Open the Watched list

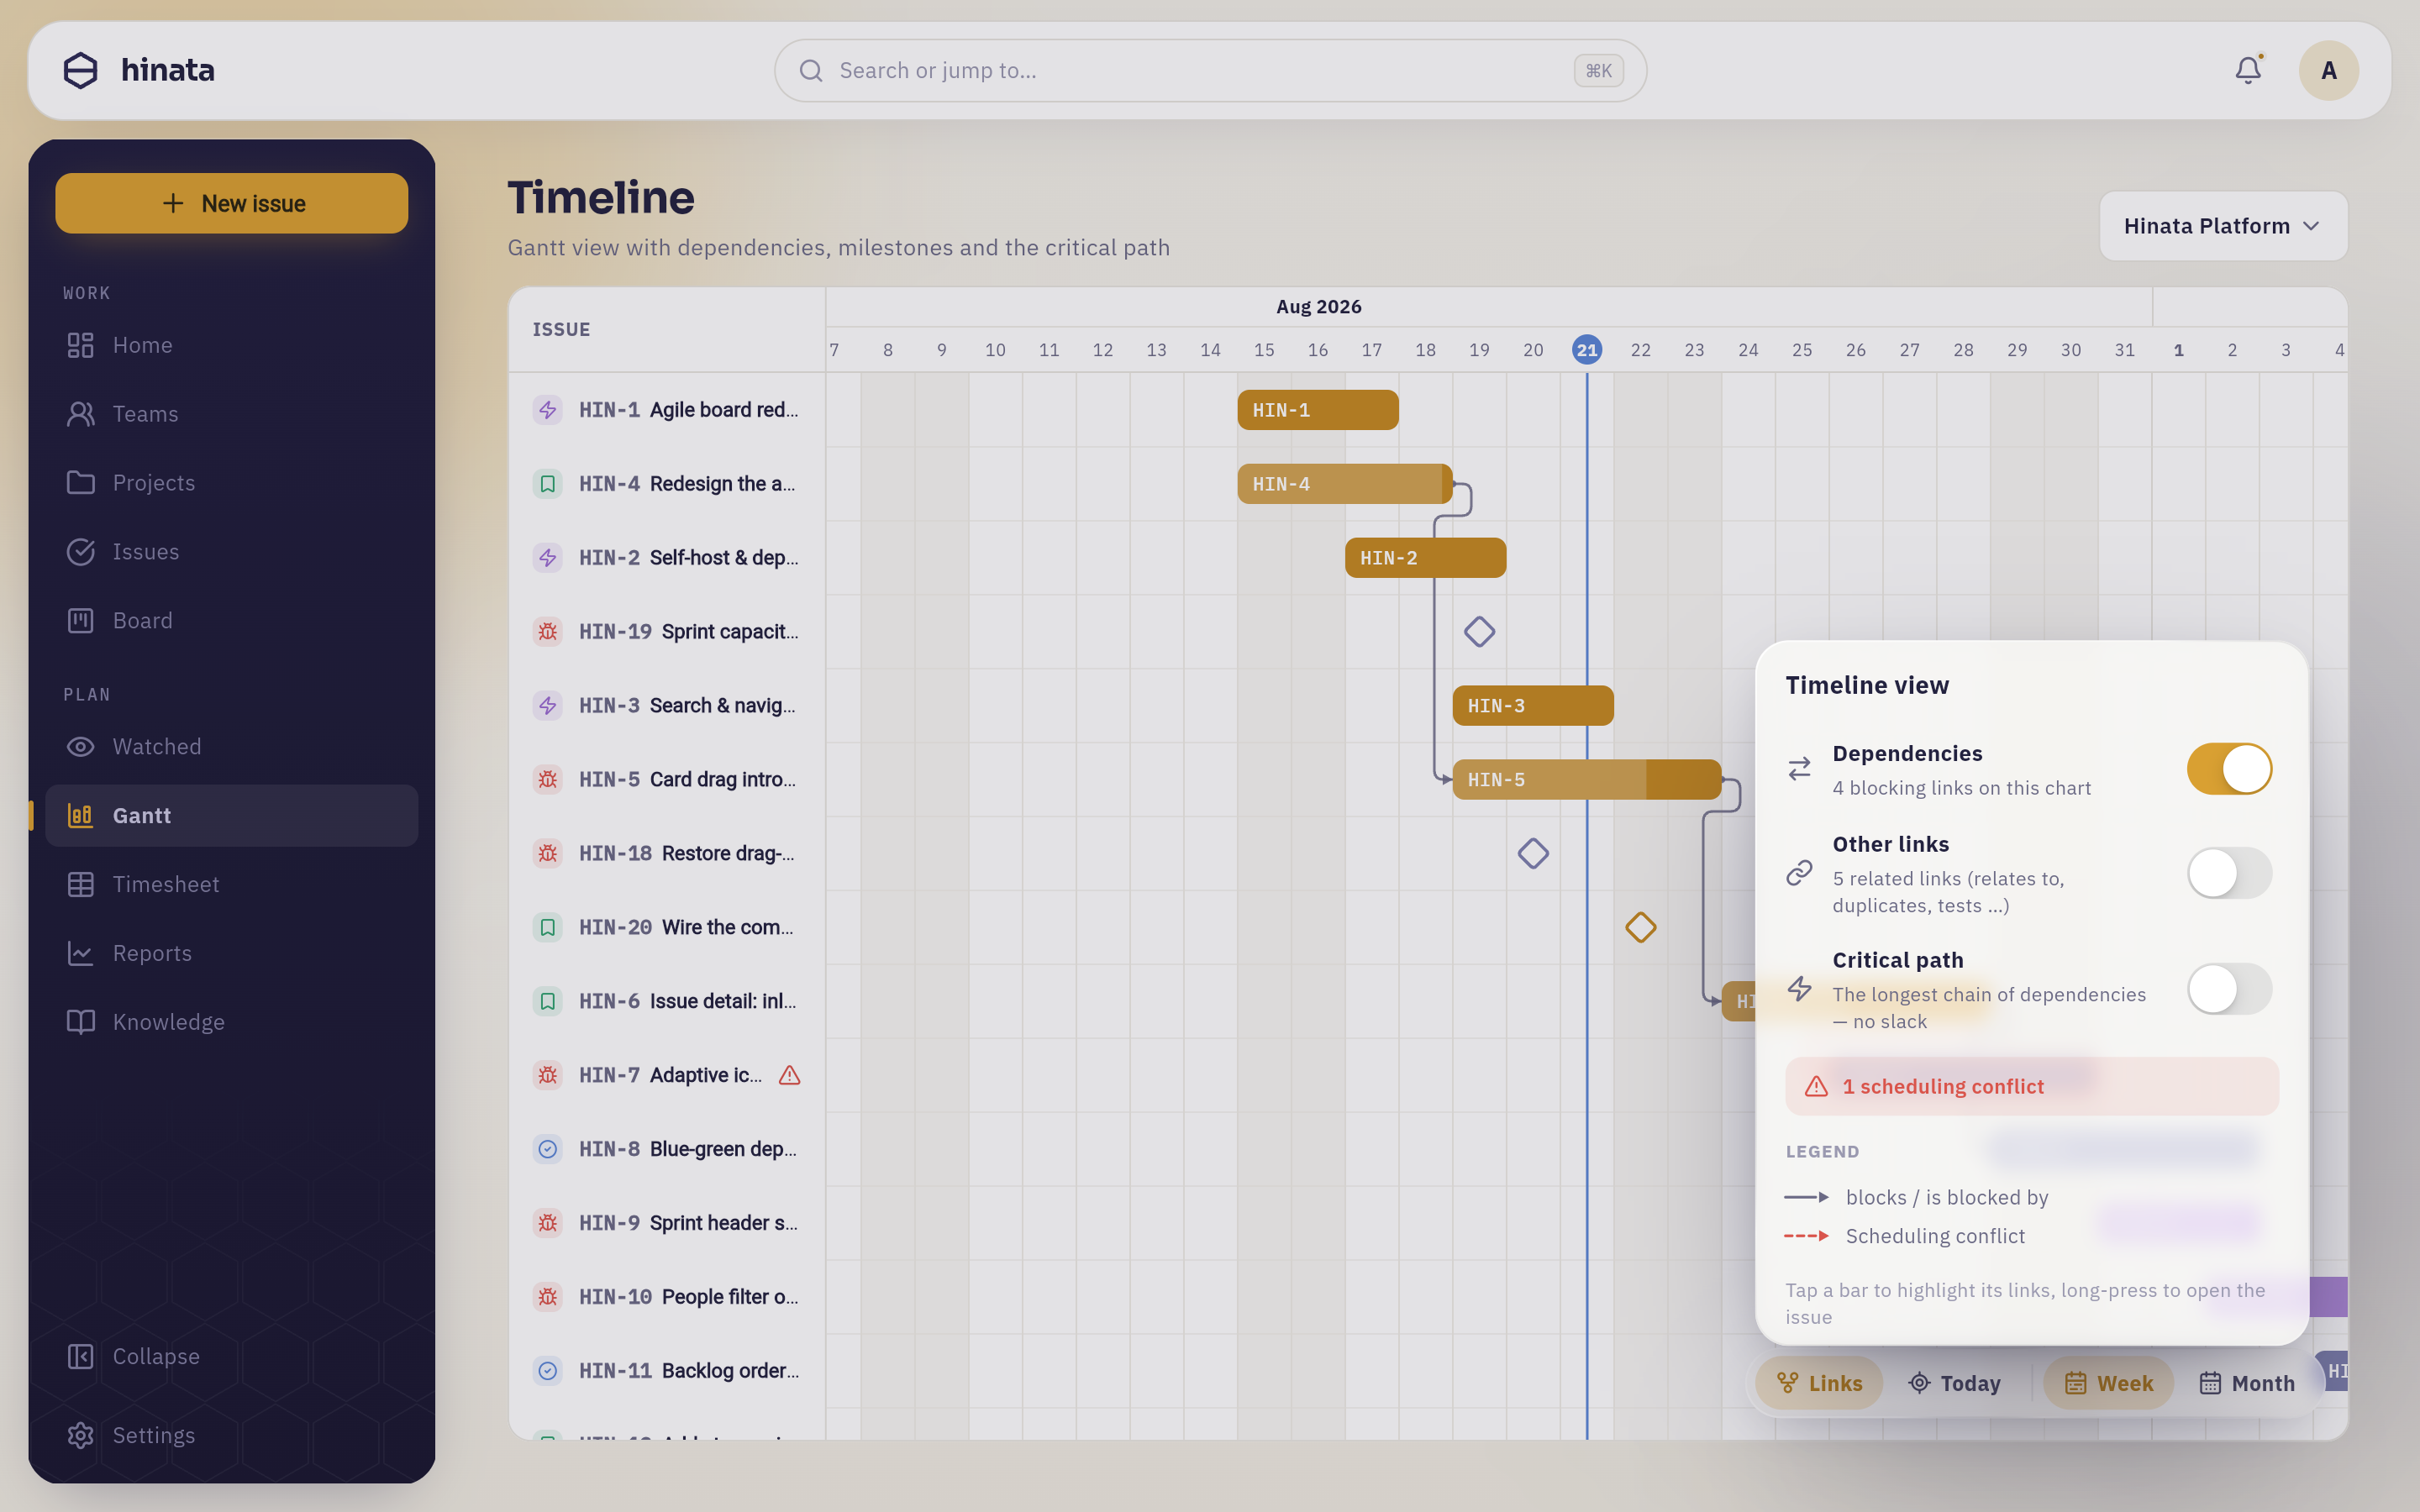pos(231,747)
